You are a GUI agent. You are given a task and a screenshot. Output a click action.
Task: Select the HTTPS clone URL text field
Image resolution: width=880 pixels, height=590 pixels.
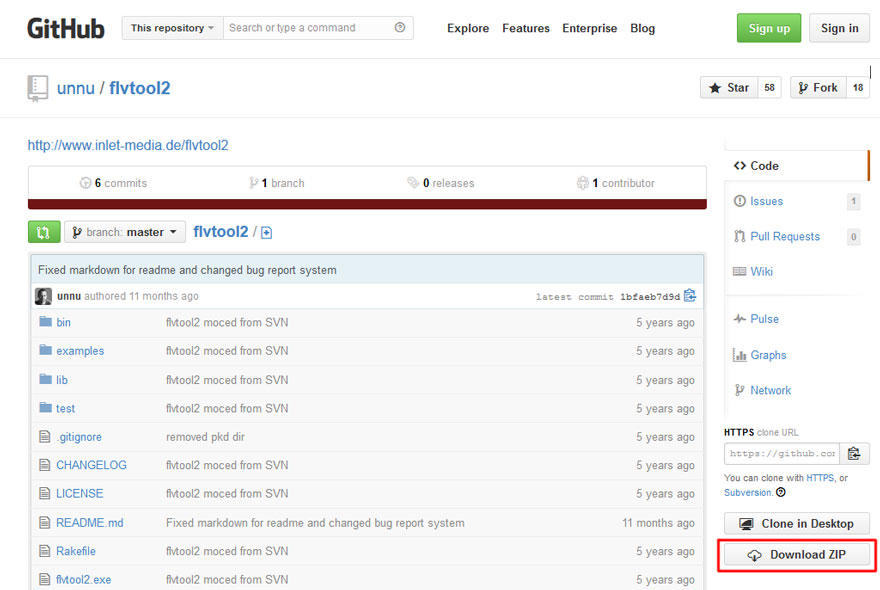(782, 454)
